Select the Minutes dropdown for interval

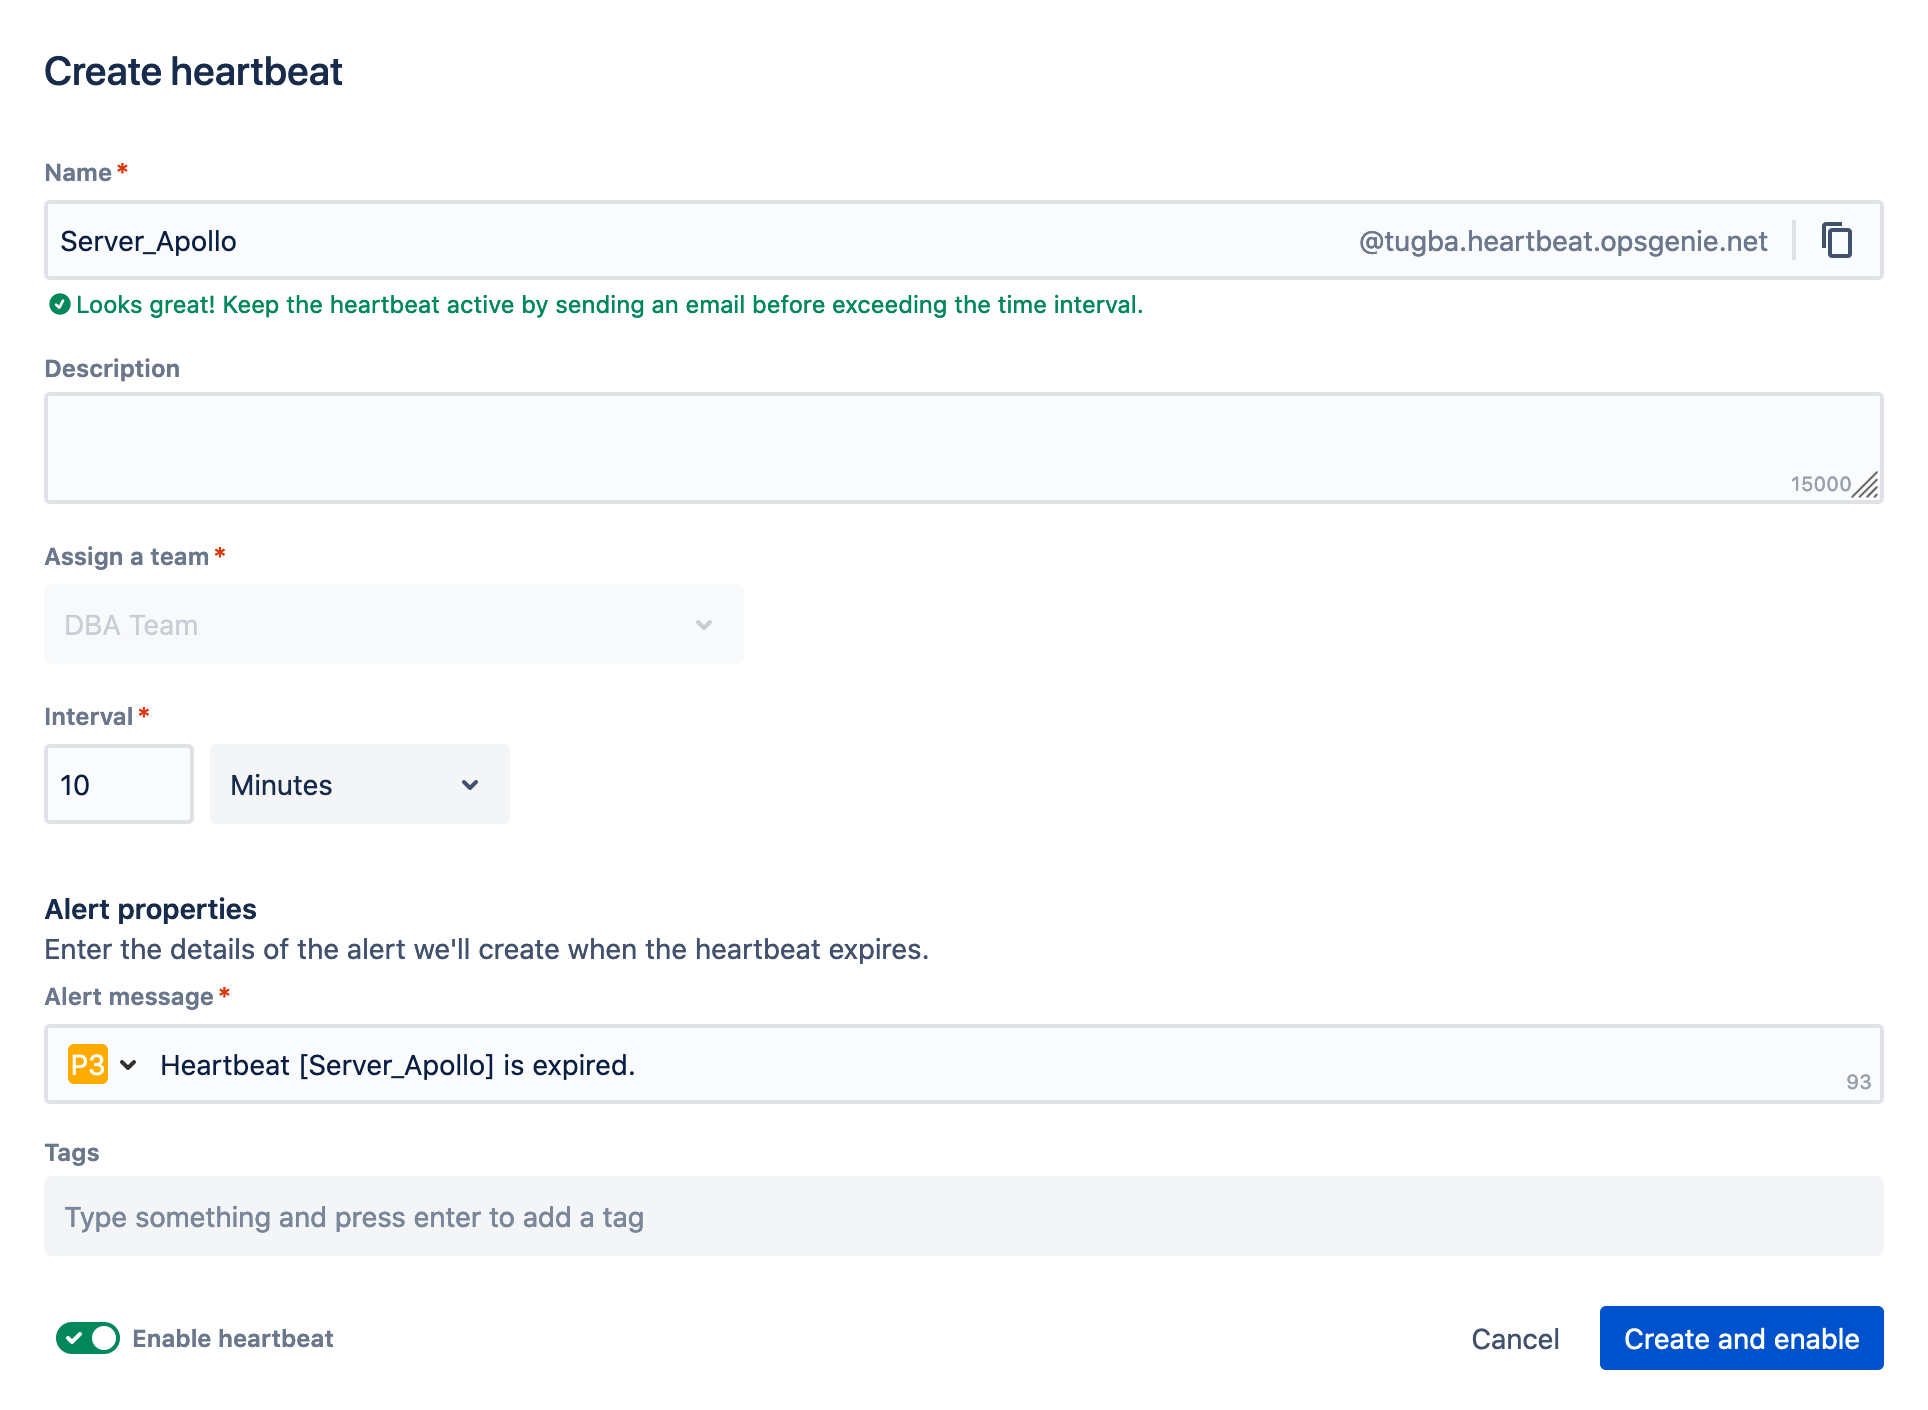click(x=358, y=783)
